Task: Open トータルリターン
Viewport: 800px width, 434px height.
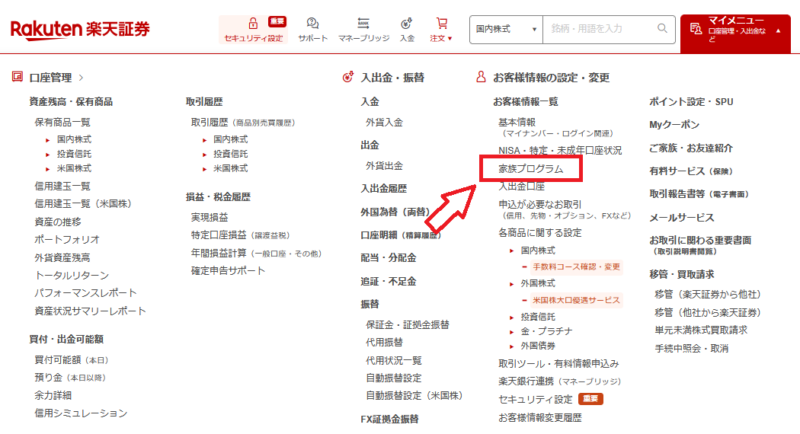Action: 71,275
